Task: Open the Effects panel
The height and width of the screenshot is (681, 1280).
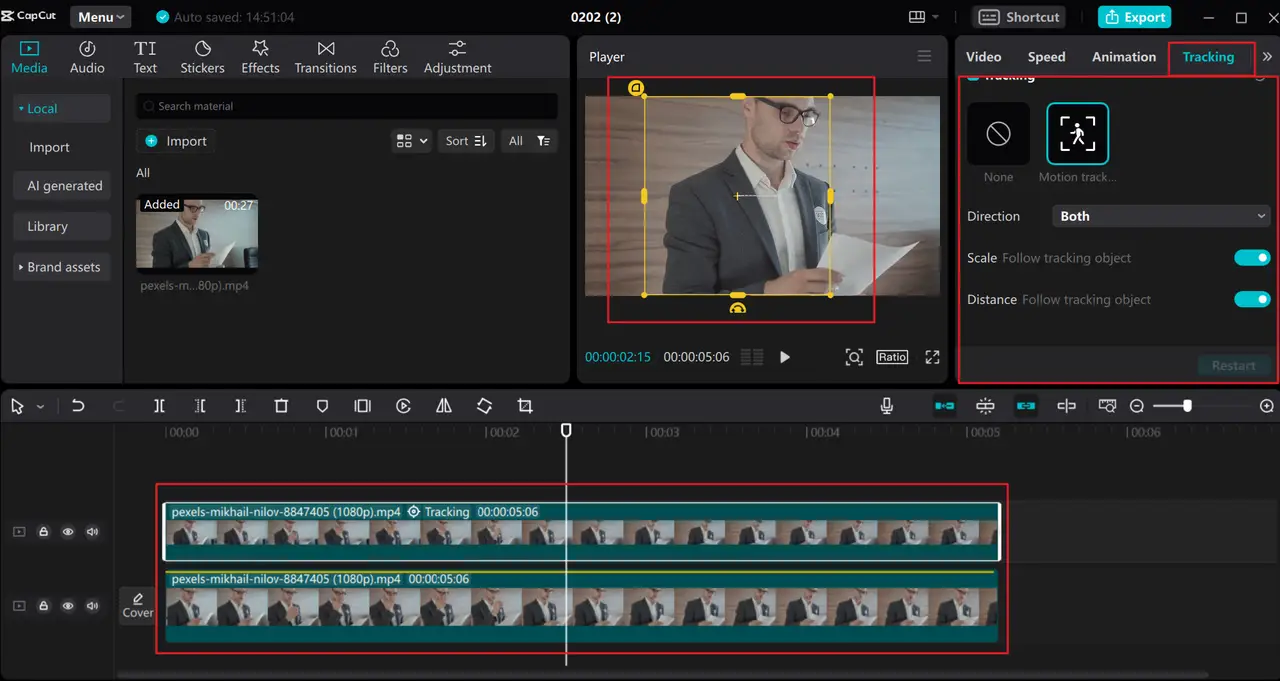Action: click(x=260, y=57)
